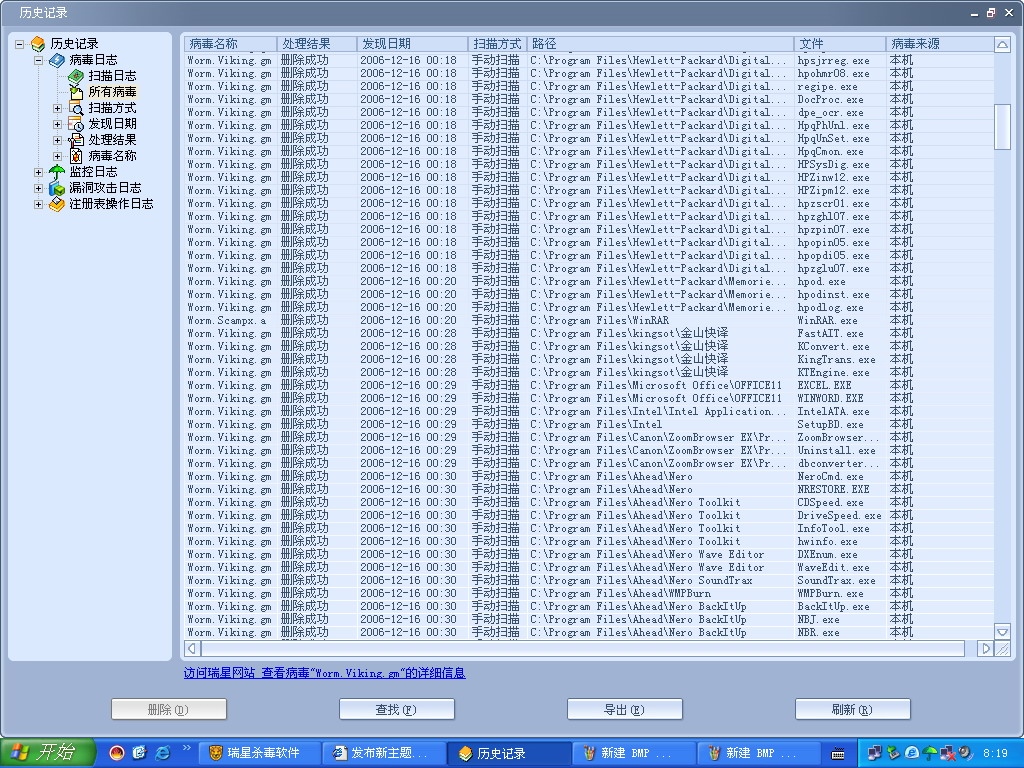This screenshot has width=1024, height=768.
Task: Collapse the 病毒日志 tree node
Action: (x=39, y=60)
